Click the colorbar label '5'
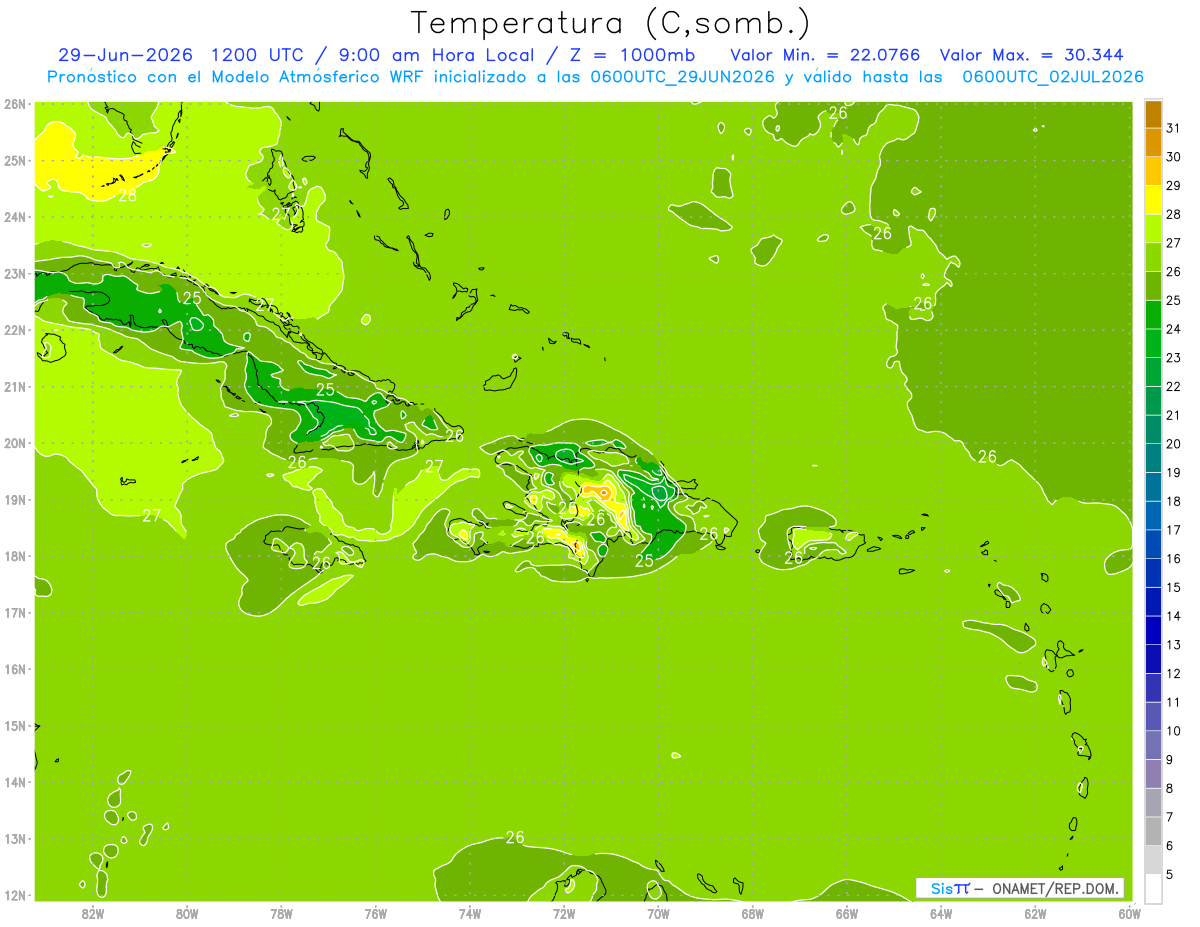 click(x=1171, y=875)
